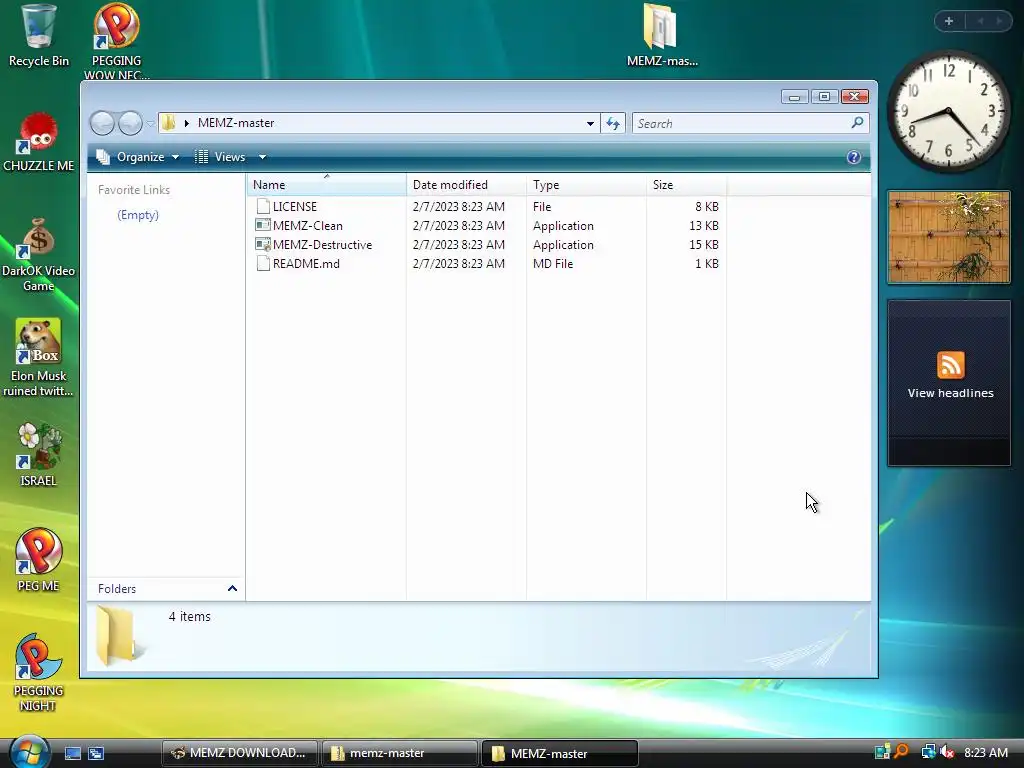Screen dimensions: 1024x768
Task: Select the PEGGING NIGHT desktop shortcut
Action: pyautogui.click(x=38, y=673)
